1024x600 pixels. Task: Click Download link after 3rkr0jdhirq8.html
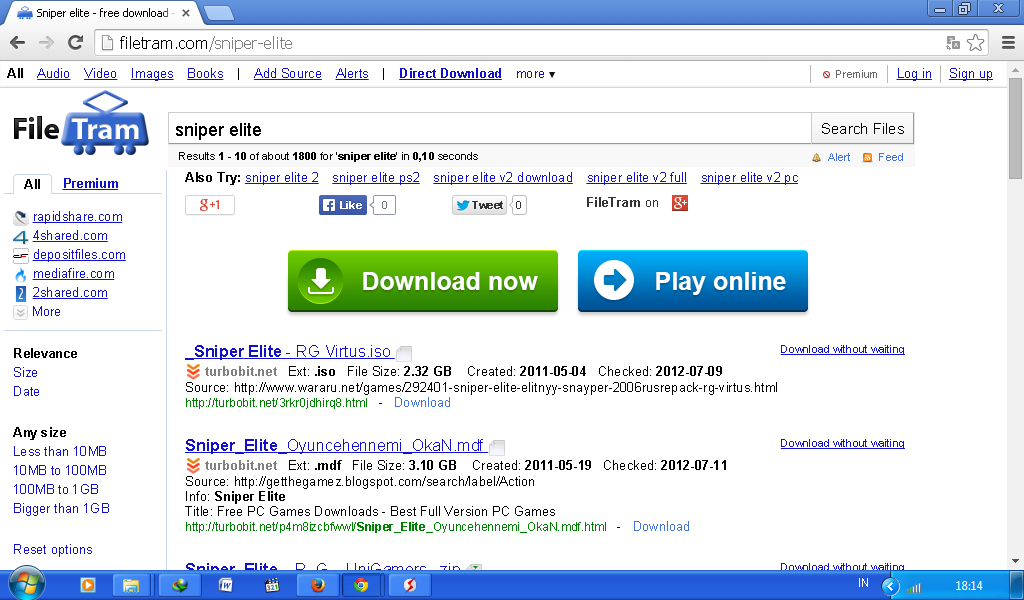[422, 403]
